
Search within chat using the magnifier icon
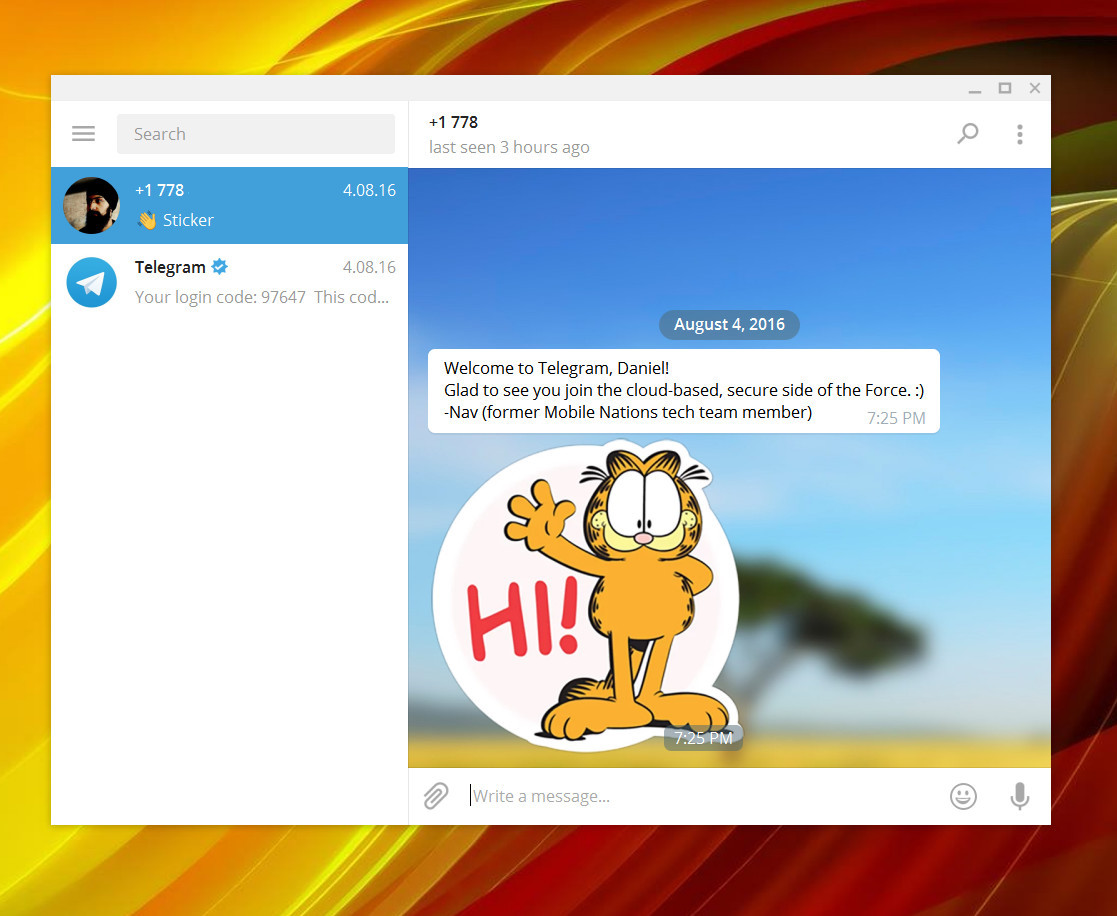pyautogui.click(x=967, y=134)
